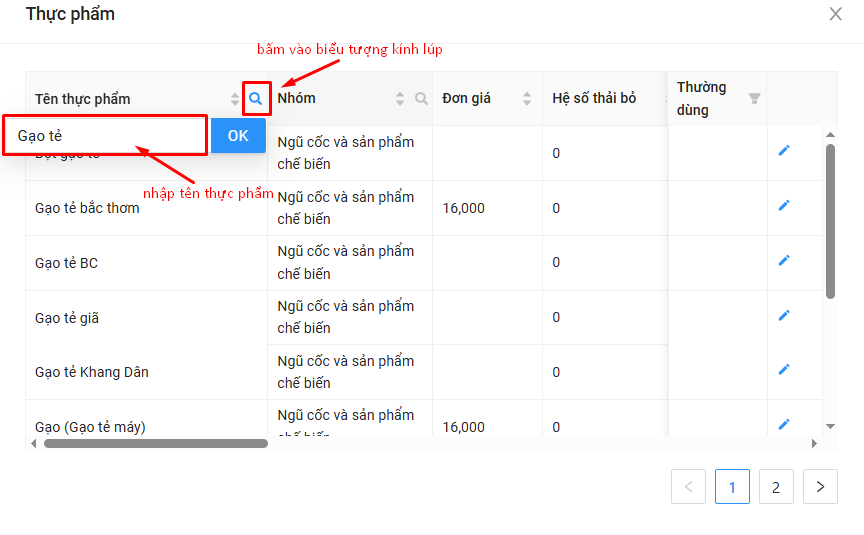864x535 pixels.
Task: Click the vertical scrollbar thumb of table
Action: coord(830,220)
